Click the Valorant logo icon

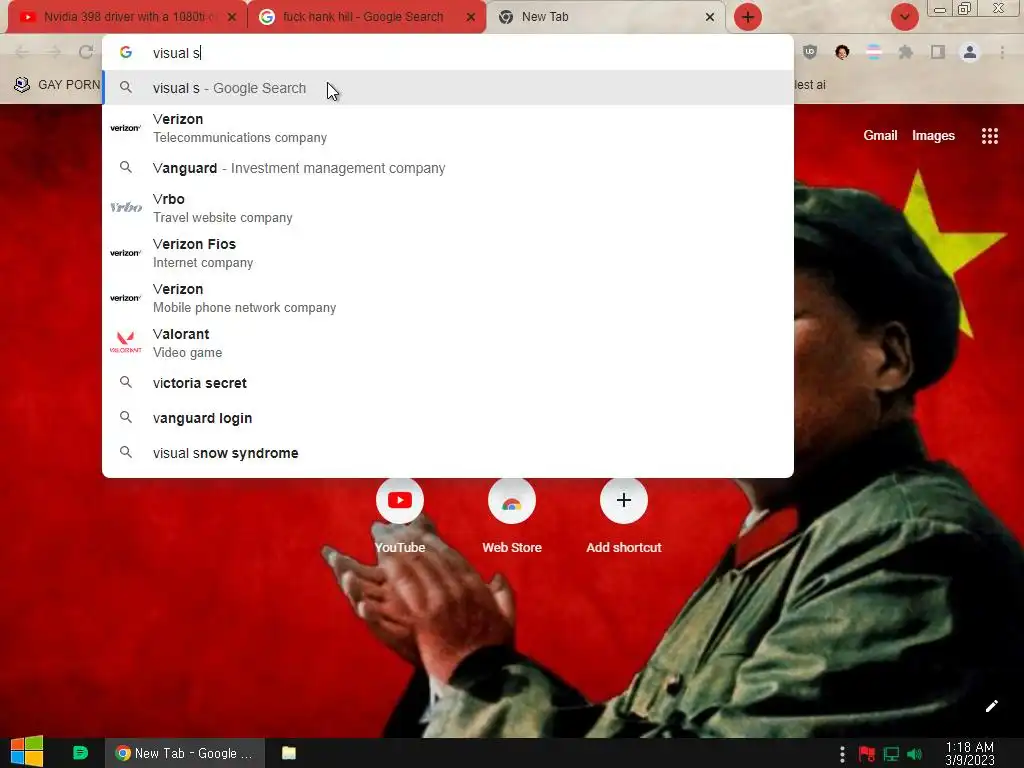coord(125,342)
